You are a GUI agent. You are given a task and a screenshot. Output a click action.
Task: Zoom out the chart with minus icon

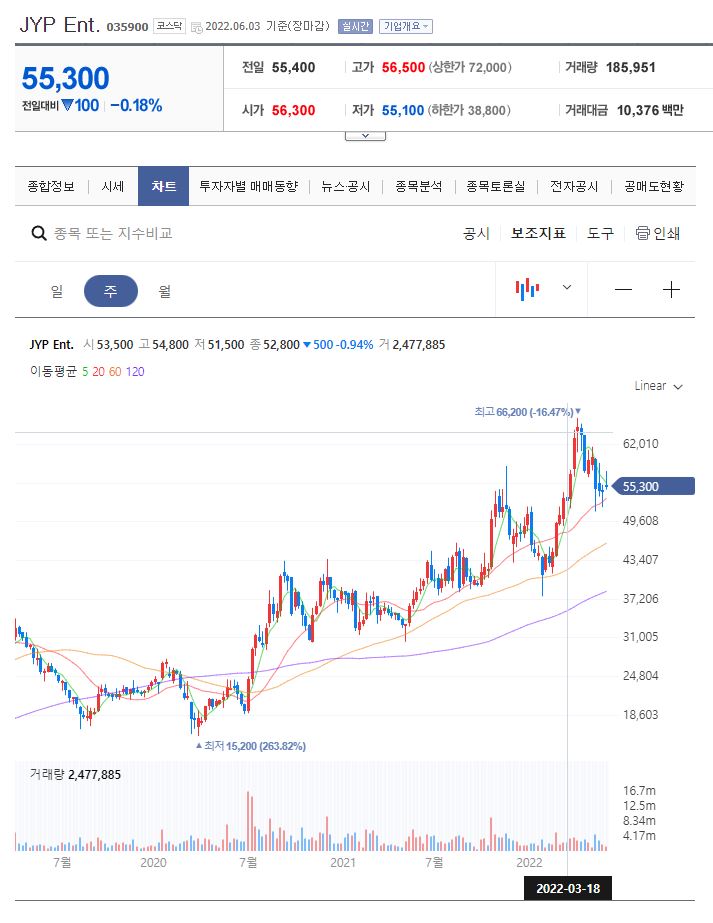(x=623, y=290)
